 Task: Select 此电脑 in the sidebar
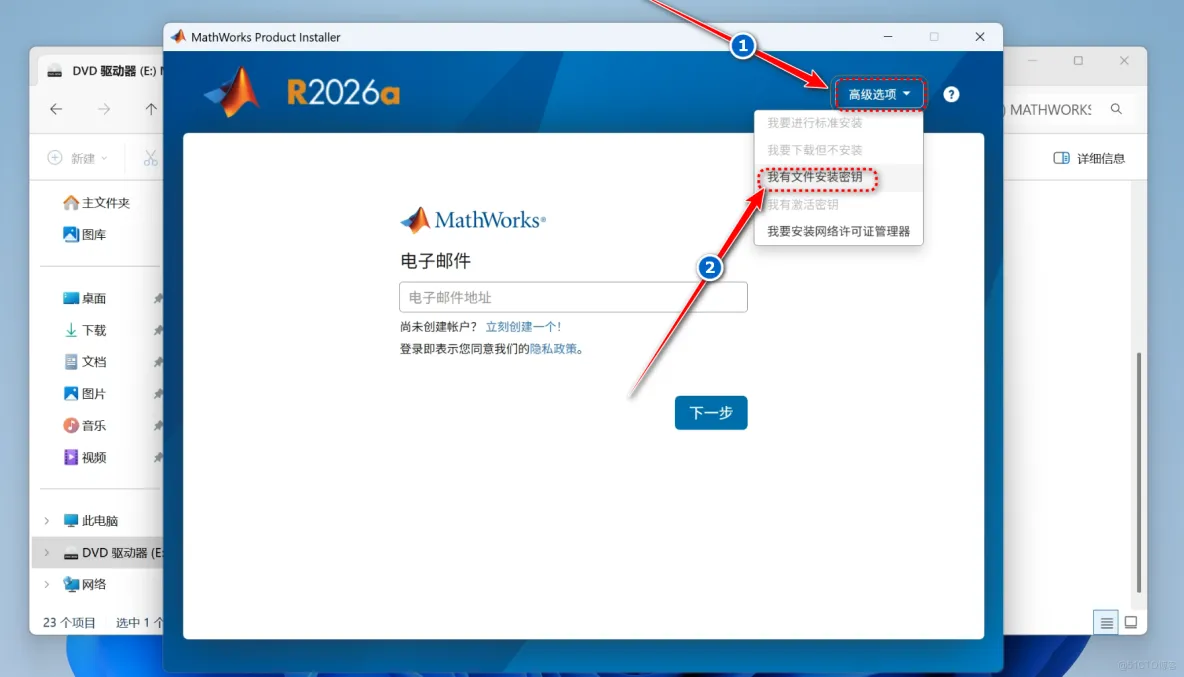[91, 521]
